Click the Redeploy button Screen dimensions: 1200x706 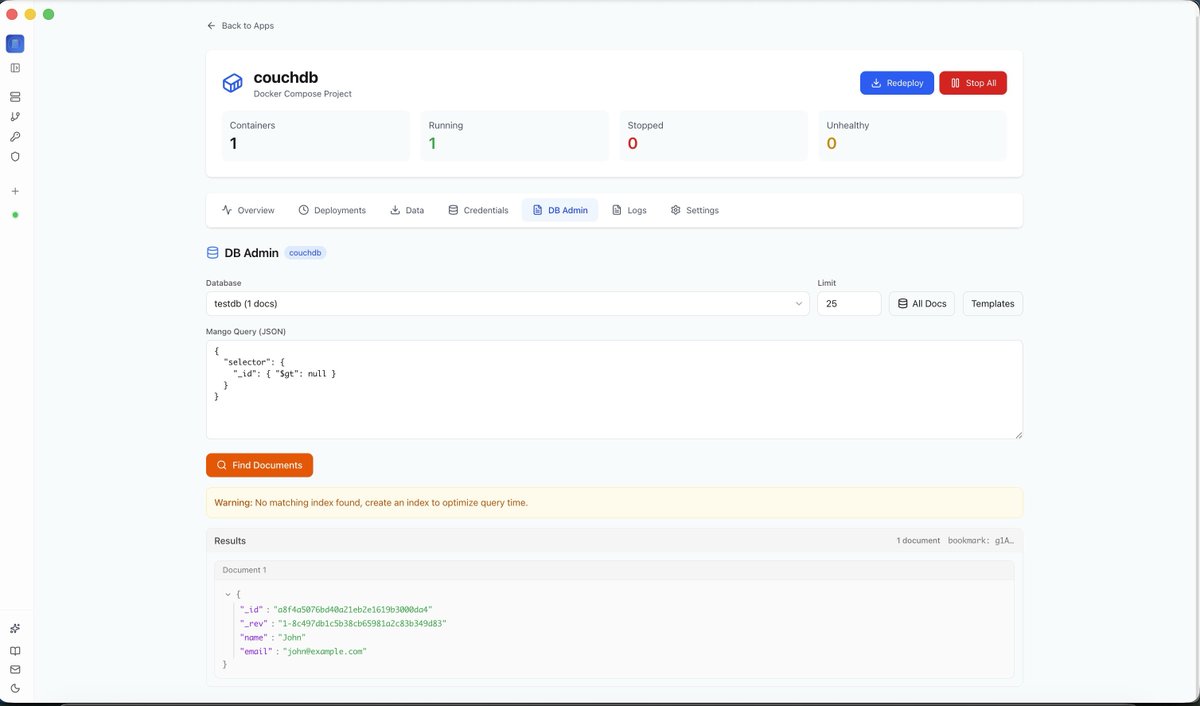[897, 83]
